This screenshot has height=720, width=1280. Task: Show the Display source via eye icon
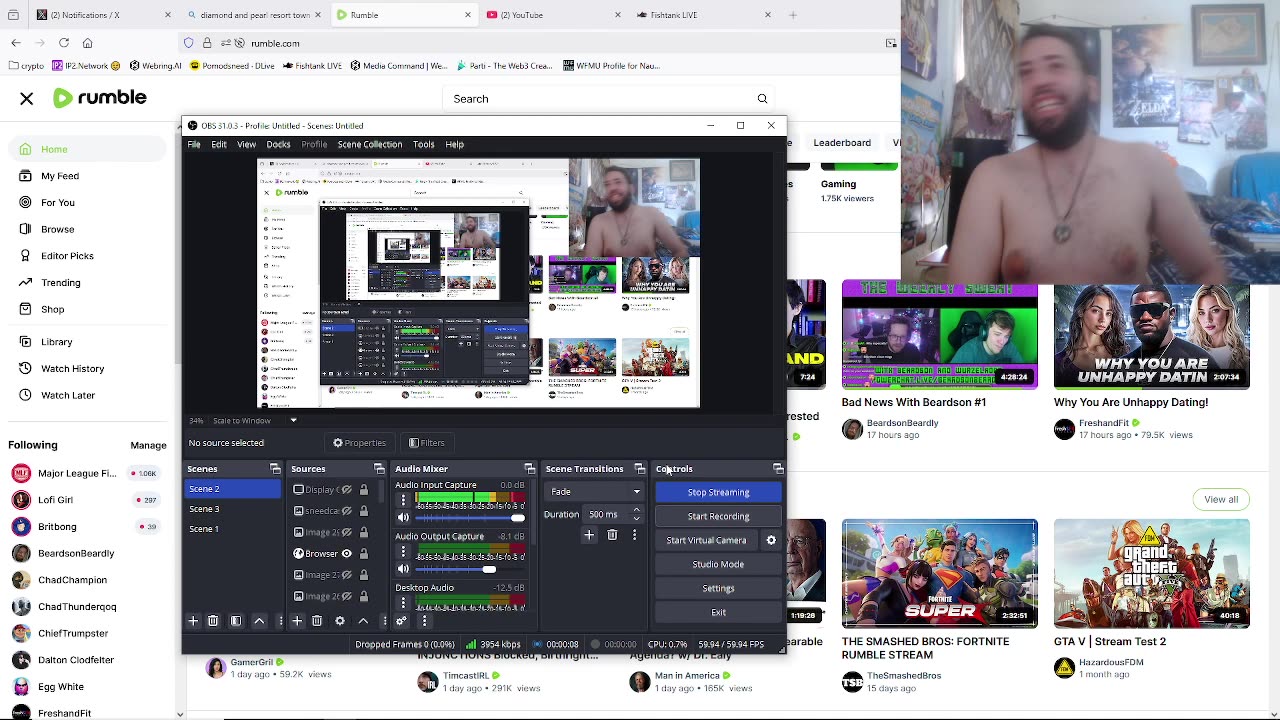pyautogui.click(x=347, y=490)
